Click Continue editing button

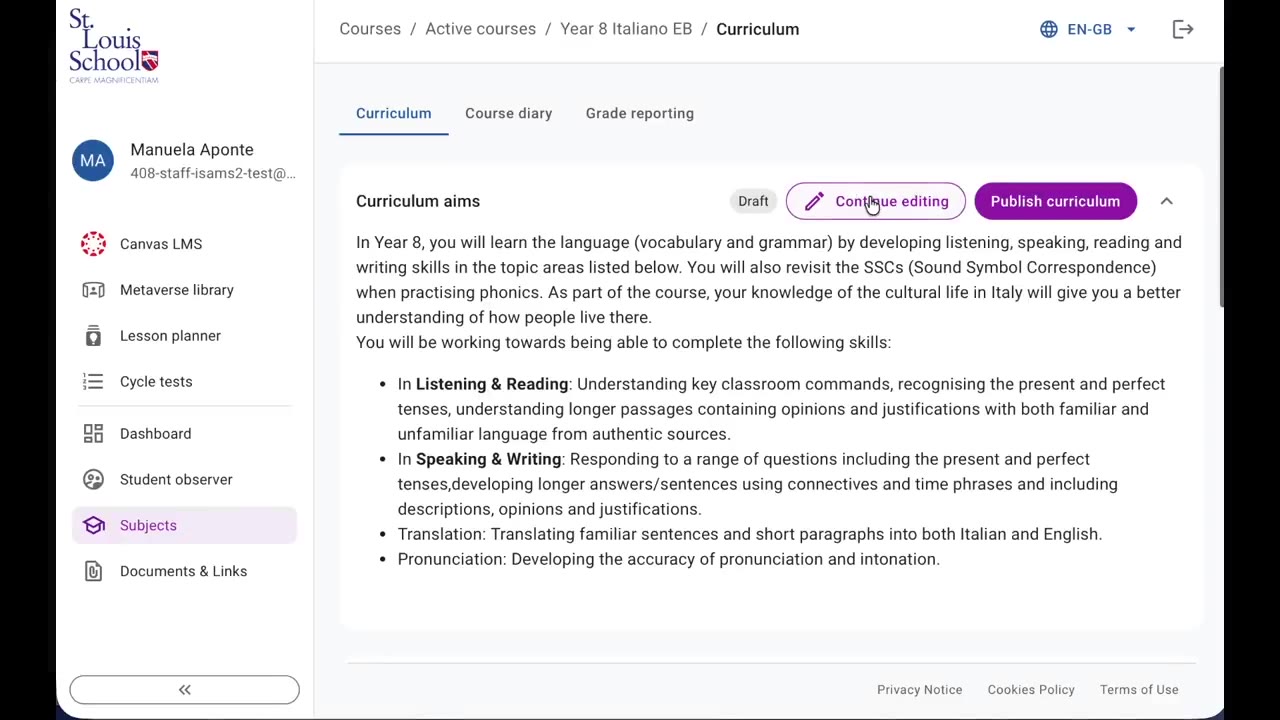click(x=875, y=201)
